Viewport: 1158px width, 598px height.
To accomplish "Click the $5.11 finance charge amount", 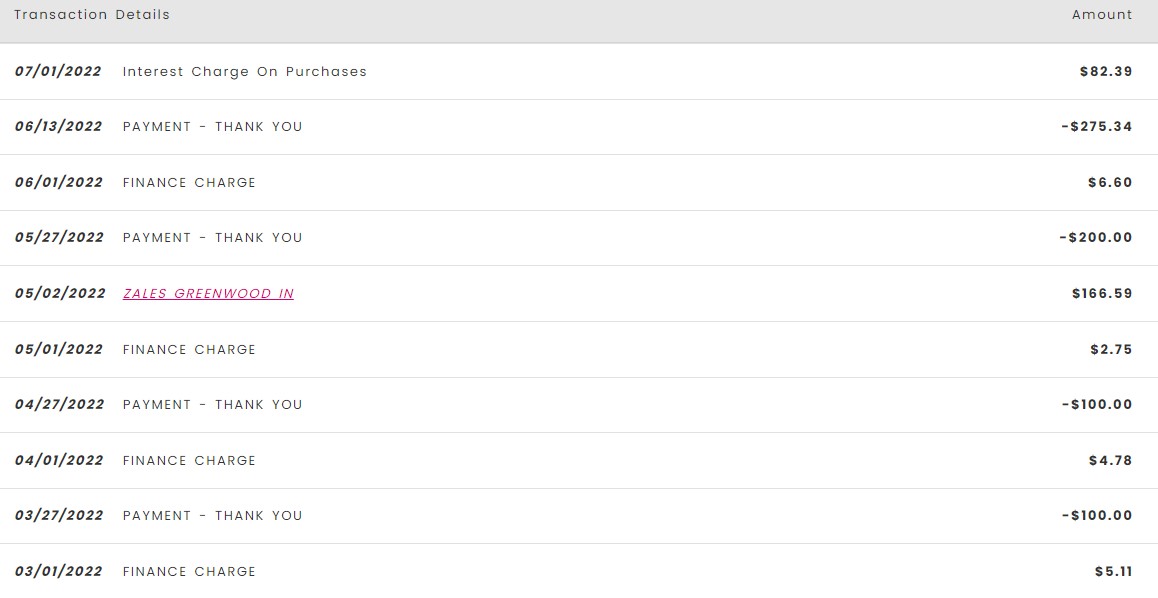I will (x=1113, y=572).
